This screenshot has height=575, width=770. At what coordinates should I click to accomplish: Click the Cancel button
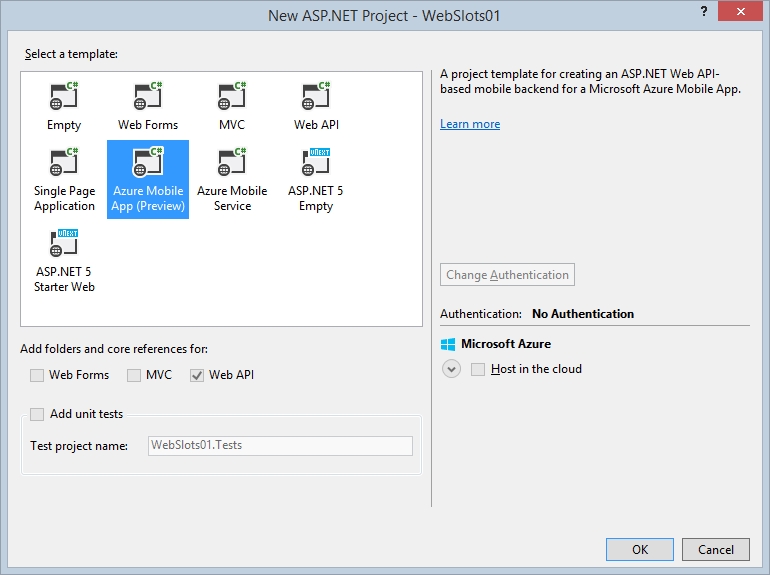coord(716,549)
